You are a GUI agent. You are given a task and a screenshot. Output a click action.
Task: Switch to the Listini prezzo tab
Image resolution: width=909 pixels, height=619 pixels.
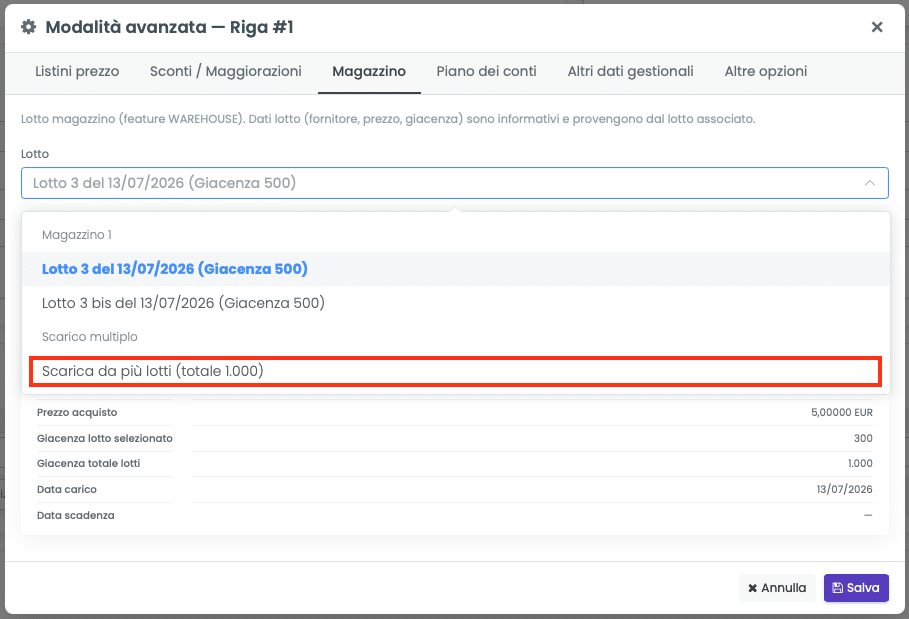click(77, 71)
